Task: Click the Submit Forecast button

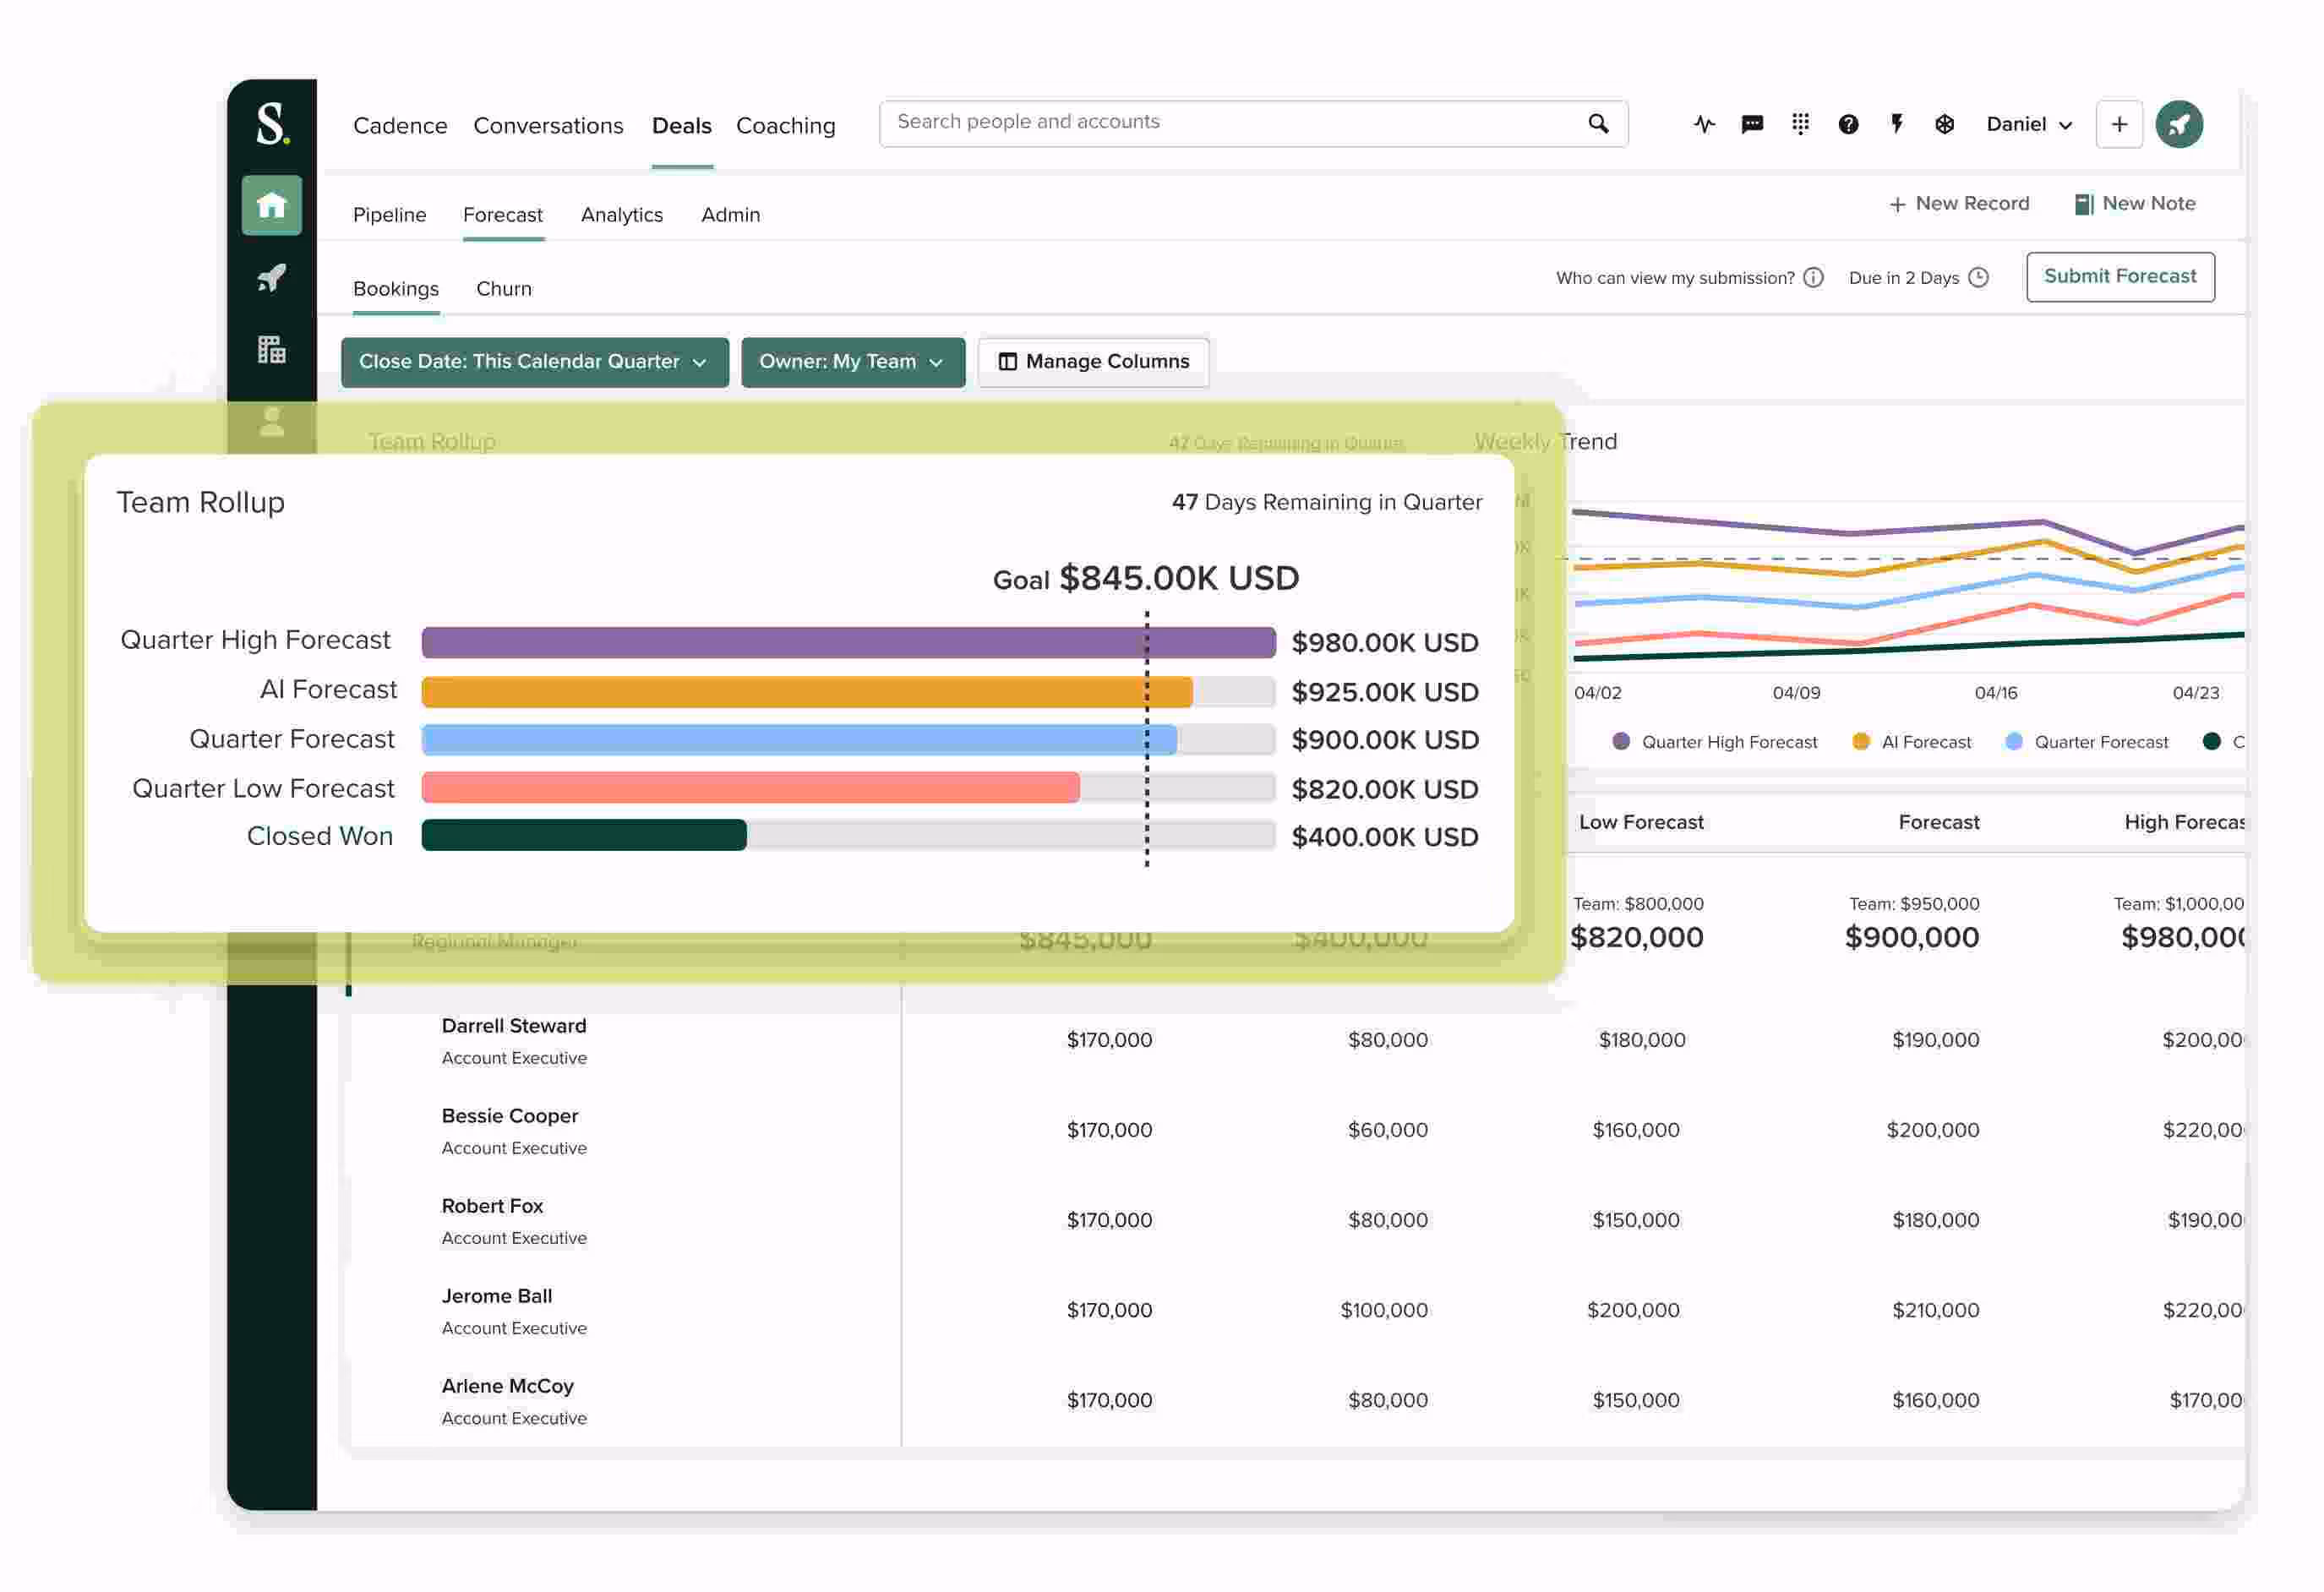Action: pyautogui.click(x=2119, y=276)
